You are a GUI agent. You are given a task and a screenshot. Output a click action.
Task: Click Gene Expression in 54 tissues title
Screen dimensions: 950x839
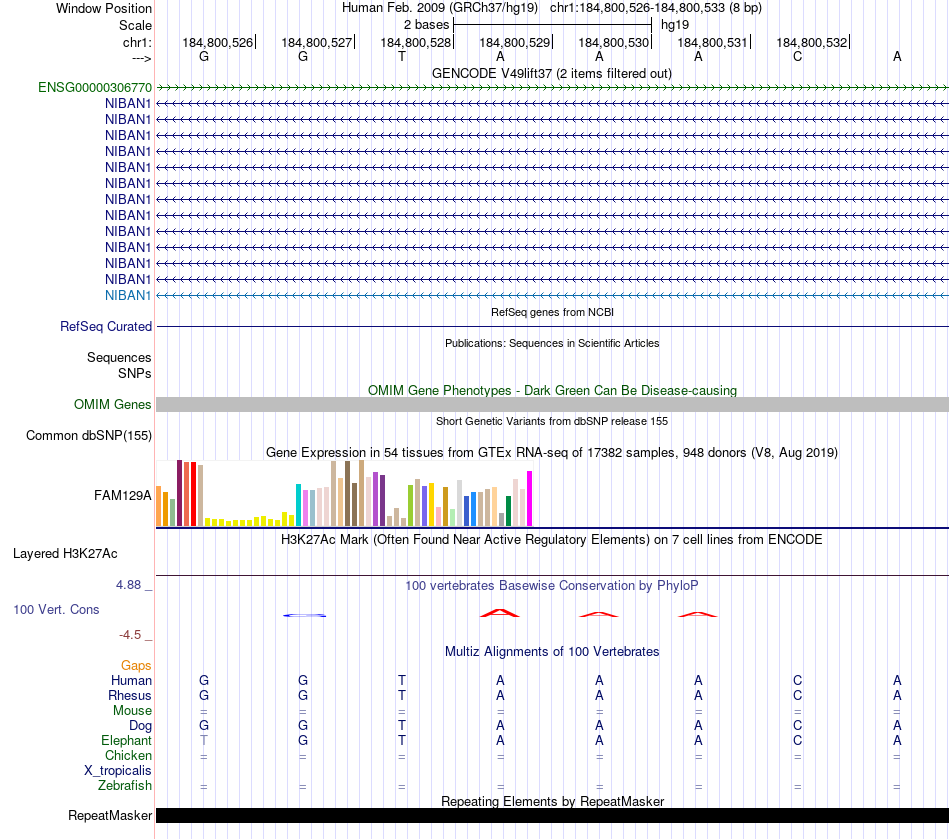(552, 453)
